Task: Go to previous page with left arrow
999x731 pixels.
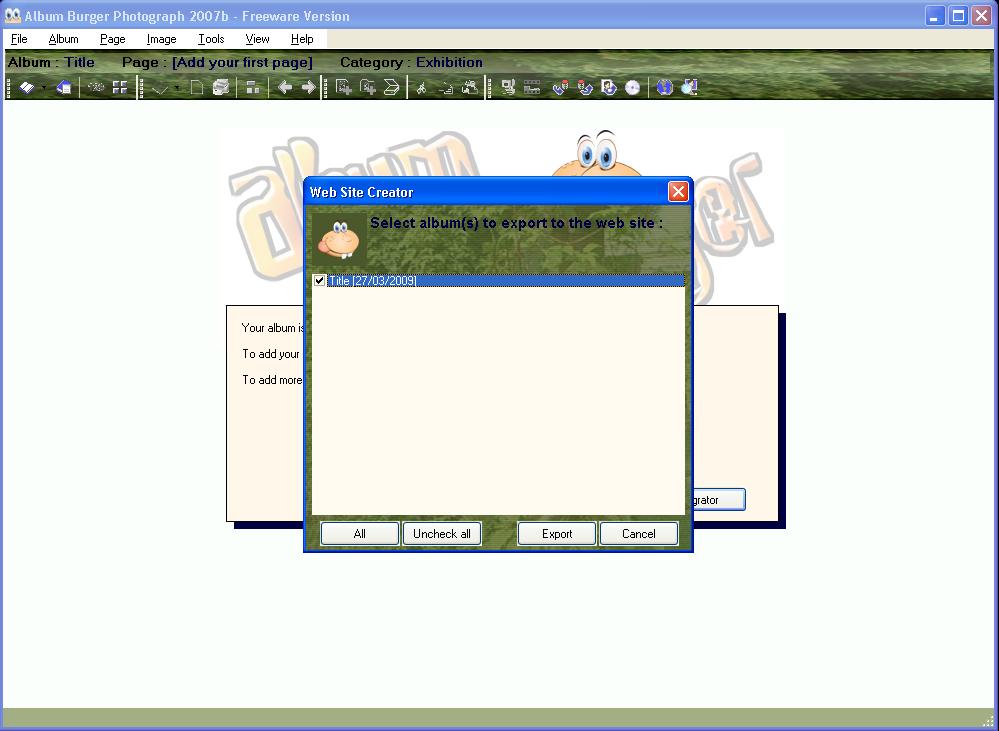Action: click(285, 87)
